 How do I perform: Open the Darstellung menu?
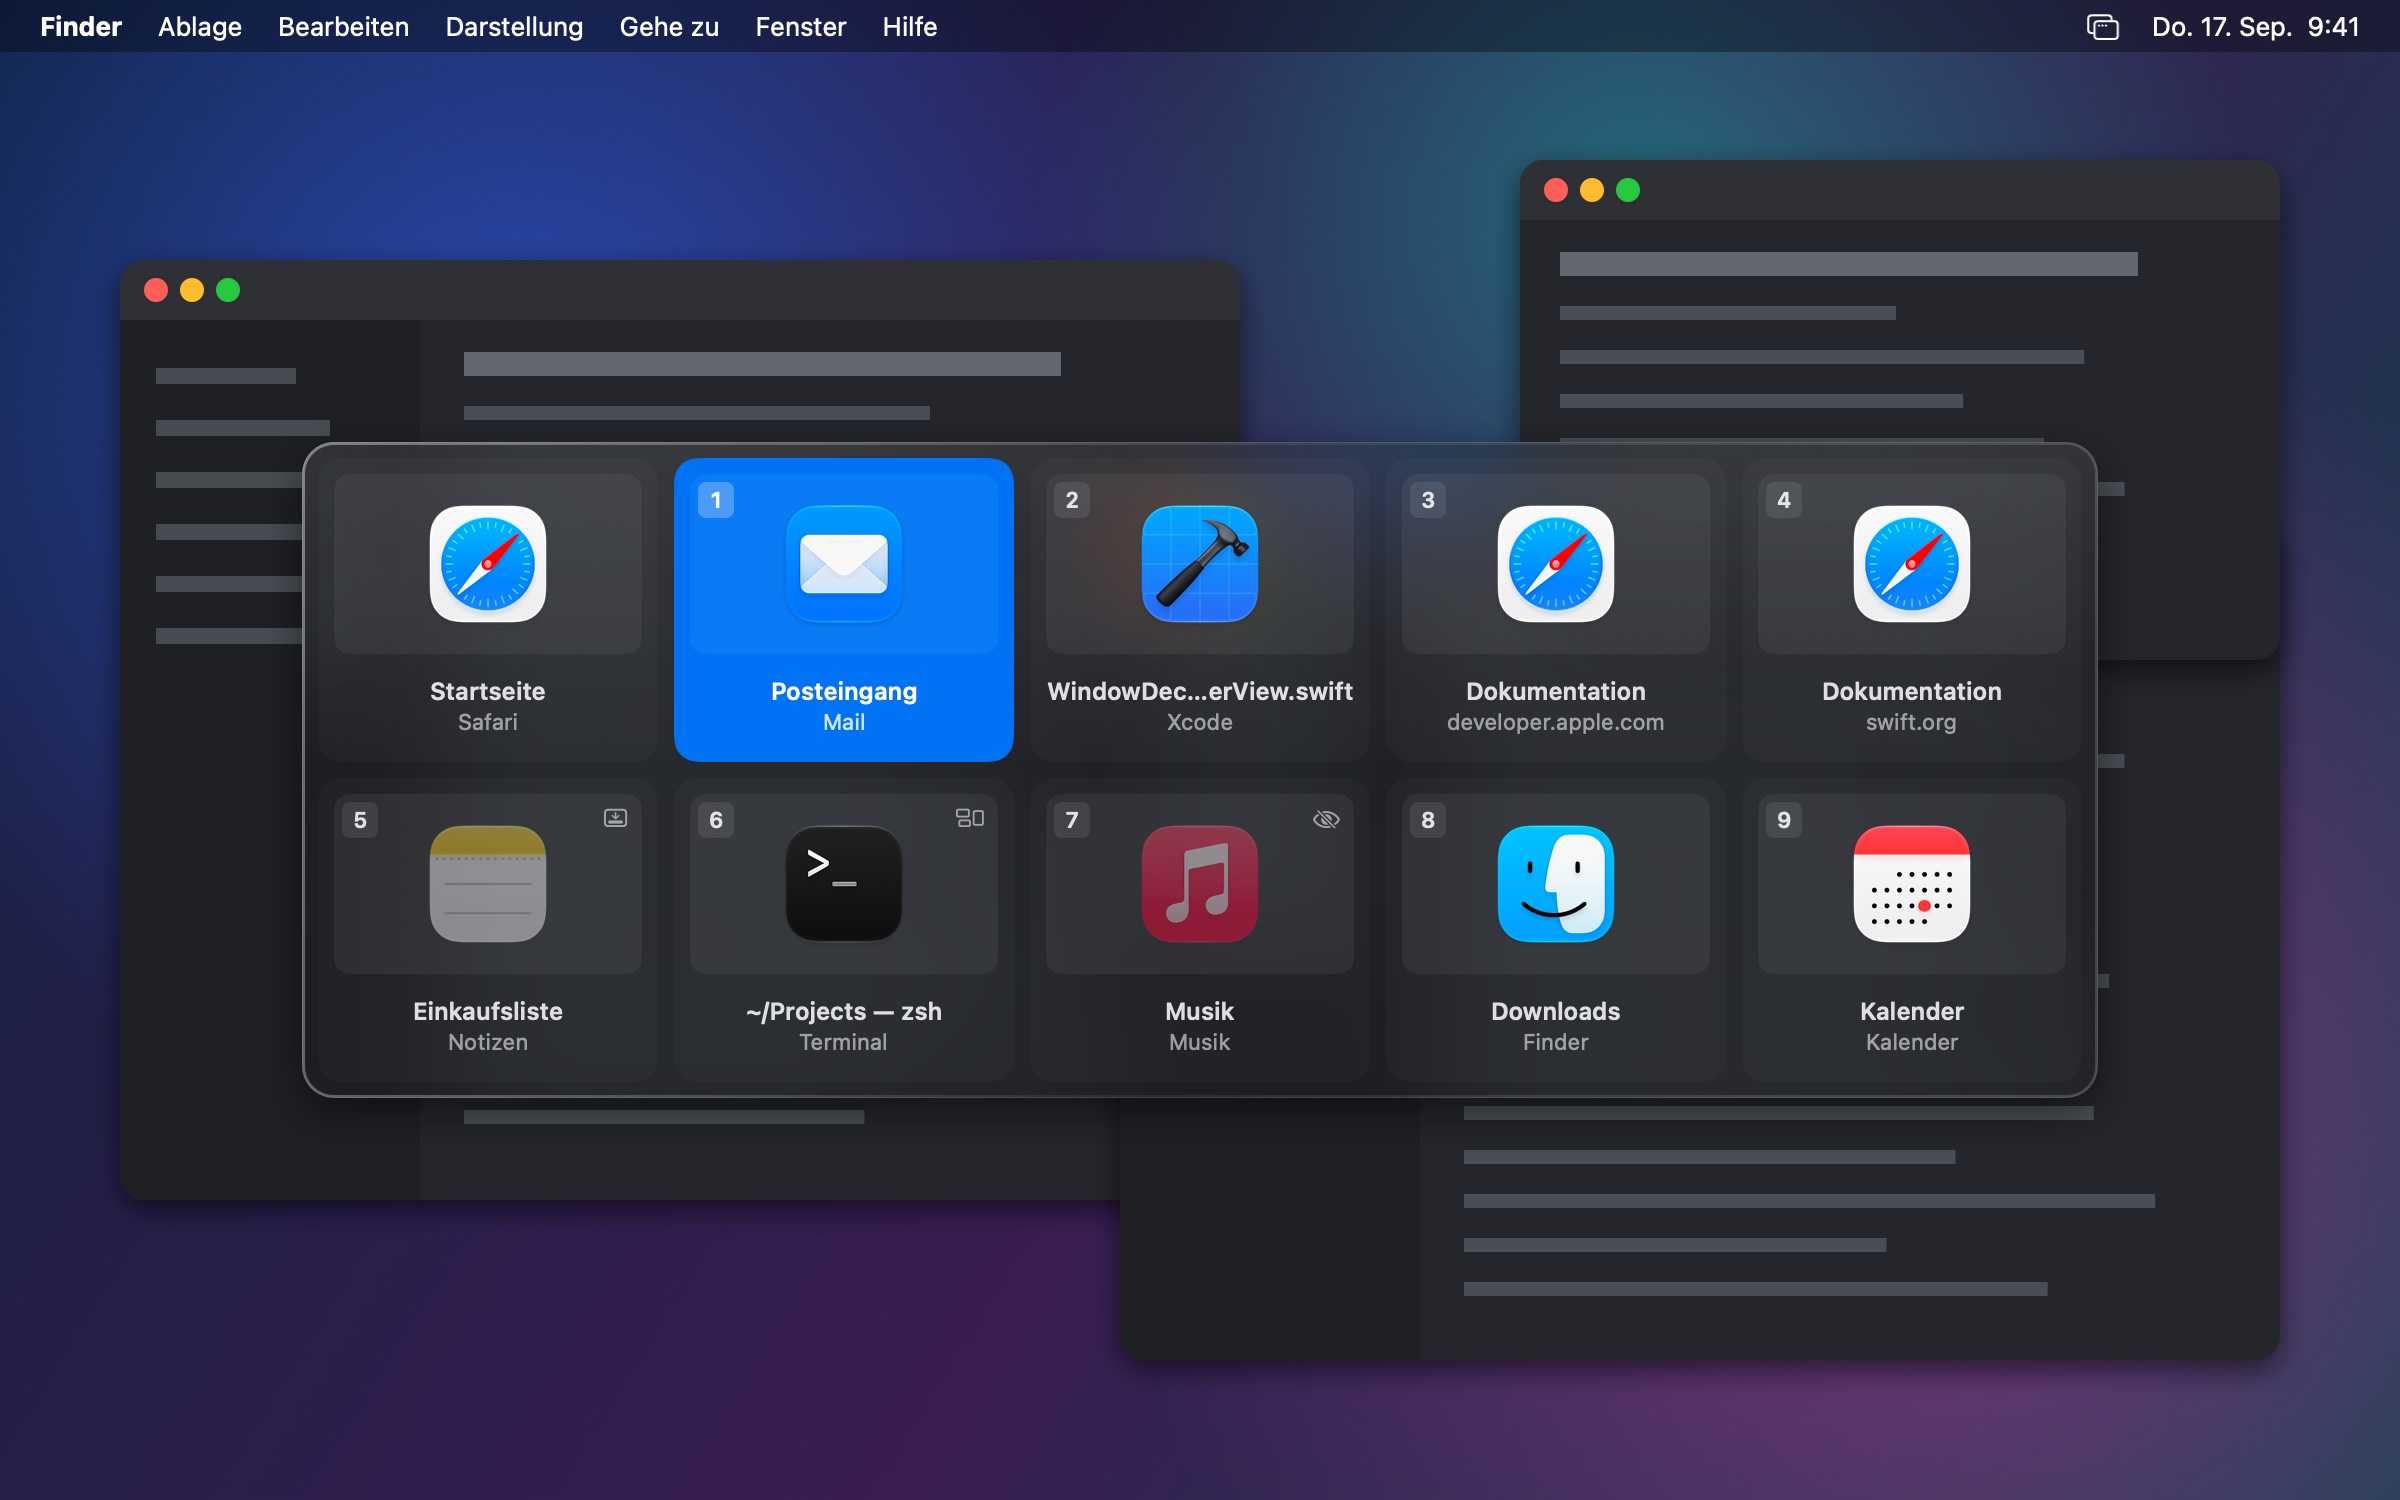click(x=514, y=27)
